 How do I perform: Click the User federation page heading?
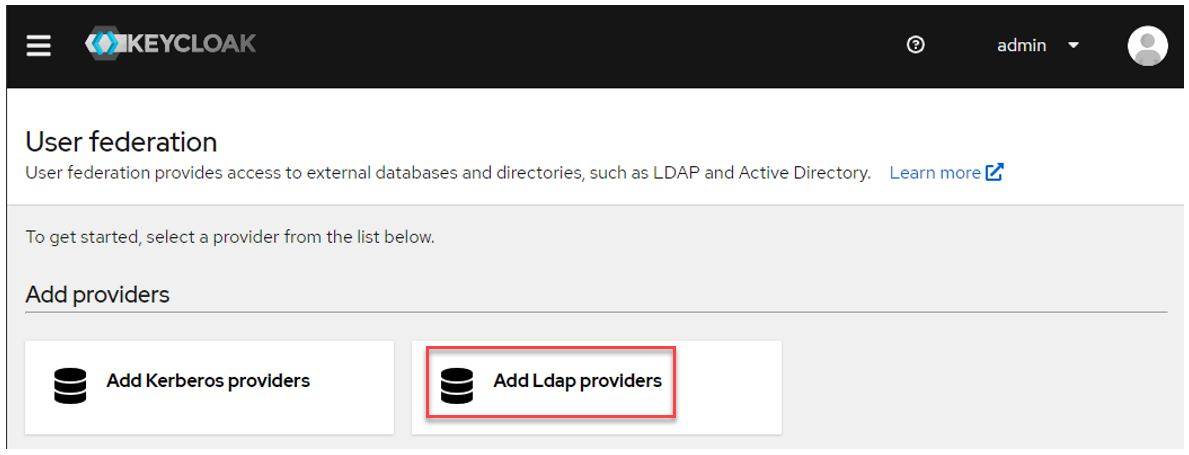tap(121, 141)
